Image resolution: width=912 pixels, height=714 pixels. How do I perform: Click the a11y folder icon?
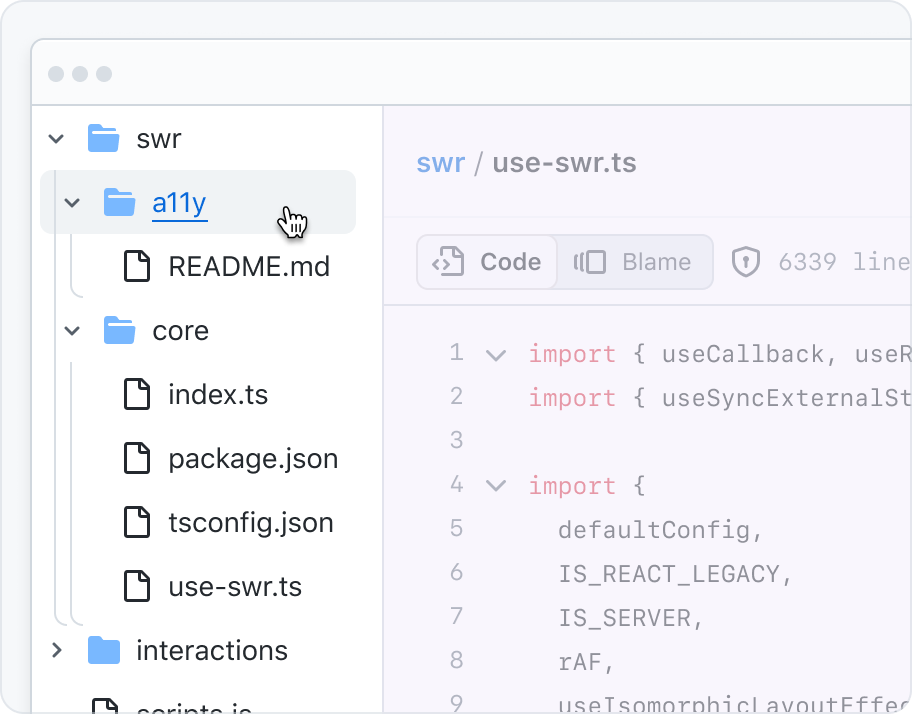tap(119, 202)
